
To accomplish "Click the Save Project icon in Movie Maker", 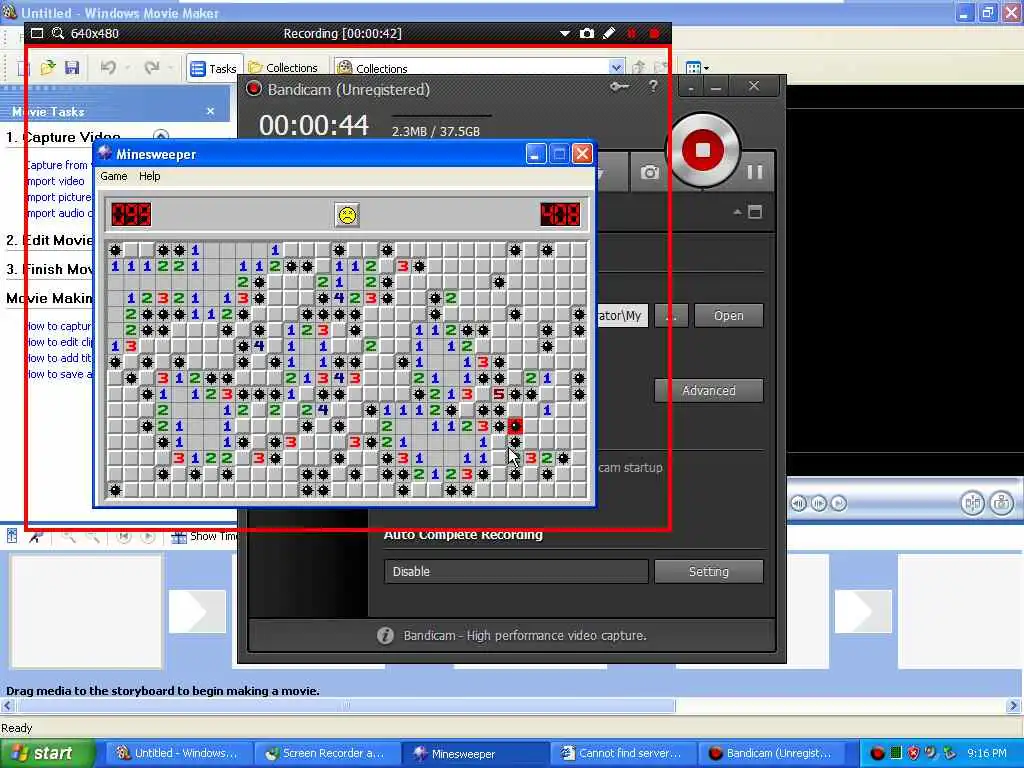I will tap(72, 67).
